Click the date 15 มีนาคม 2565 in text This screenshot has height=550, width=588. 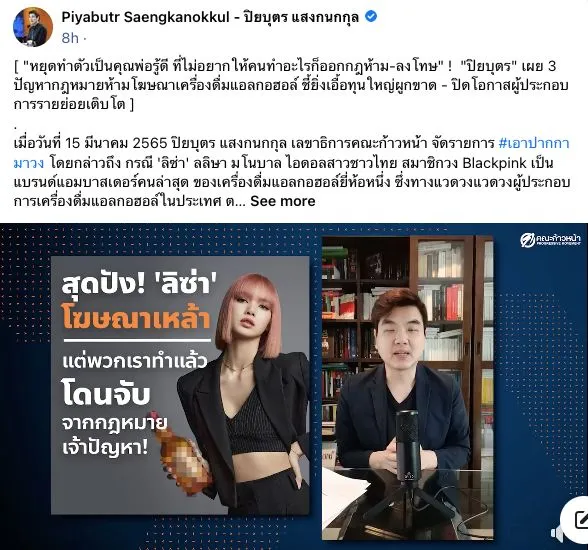pos(116,143)
